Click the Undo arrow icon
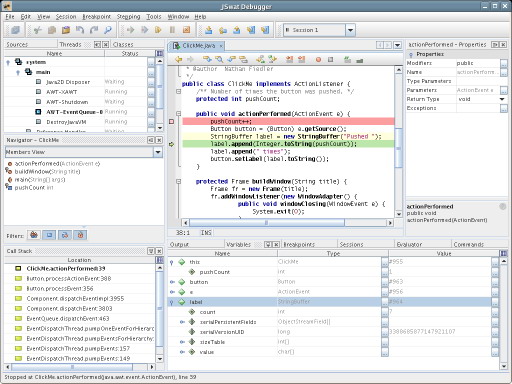512x384 pixels. 80,30
